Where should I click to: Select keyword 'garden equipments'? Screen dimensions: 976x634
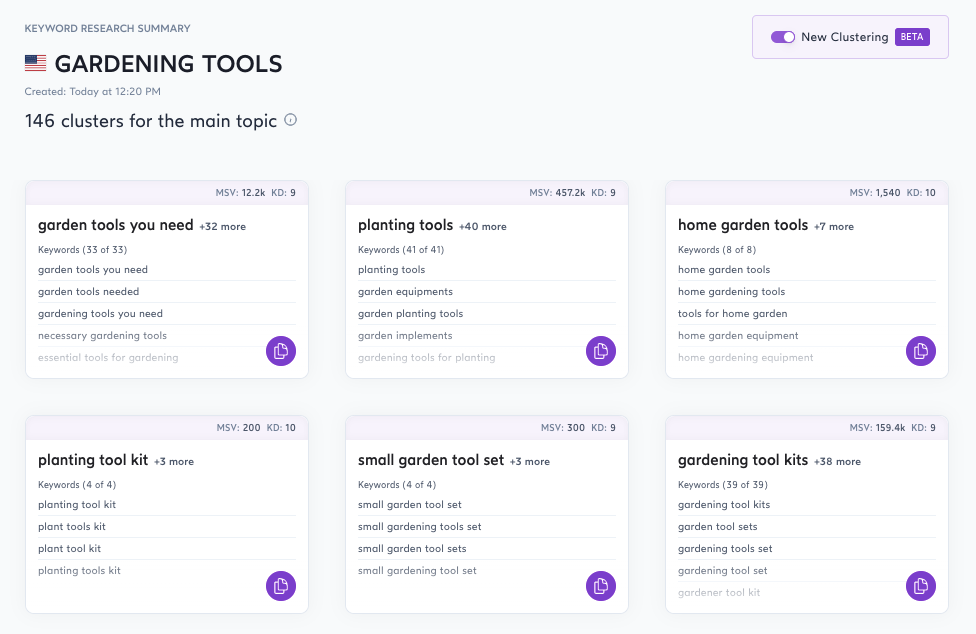(x=405, y=292)
